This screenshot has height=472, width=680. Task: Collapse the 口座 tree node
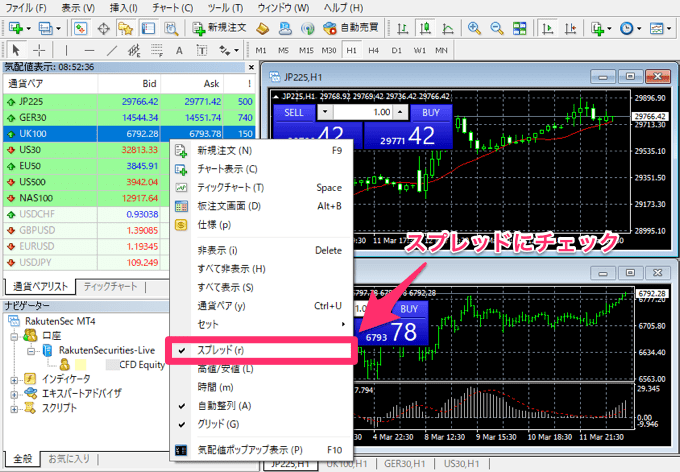point(14,336)
